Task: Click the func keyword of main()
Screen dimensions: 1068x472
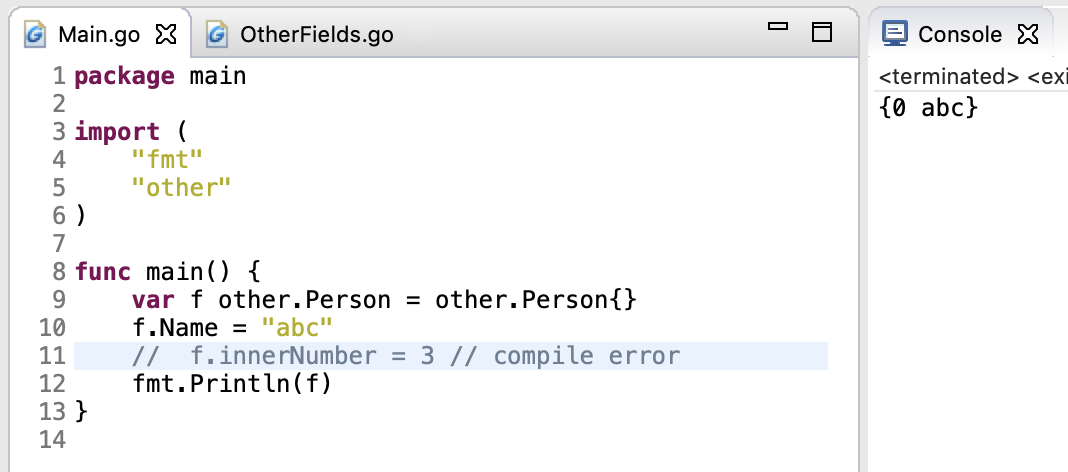Action: [x=103, y=272]
